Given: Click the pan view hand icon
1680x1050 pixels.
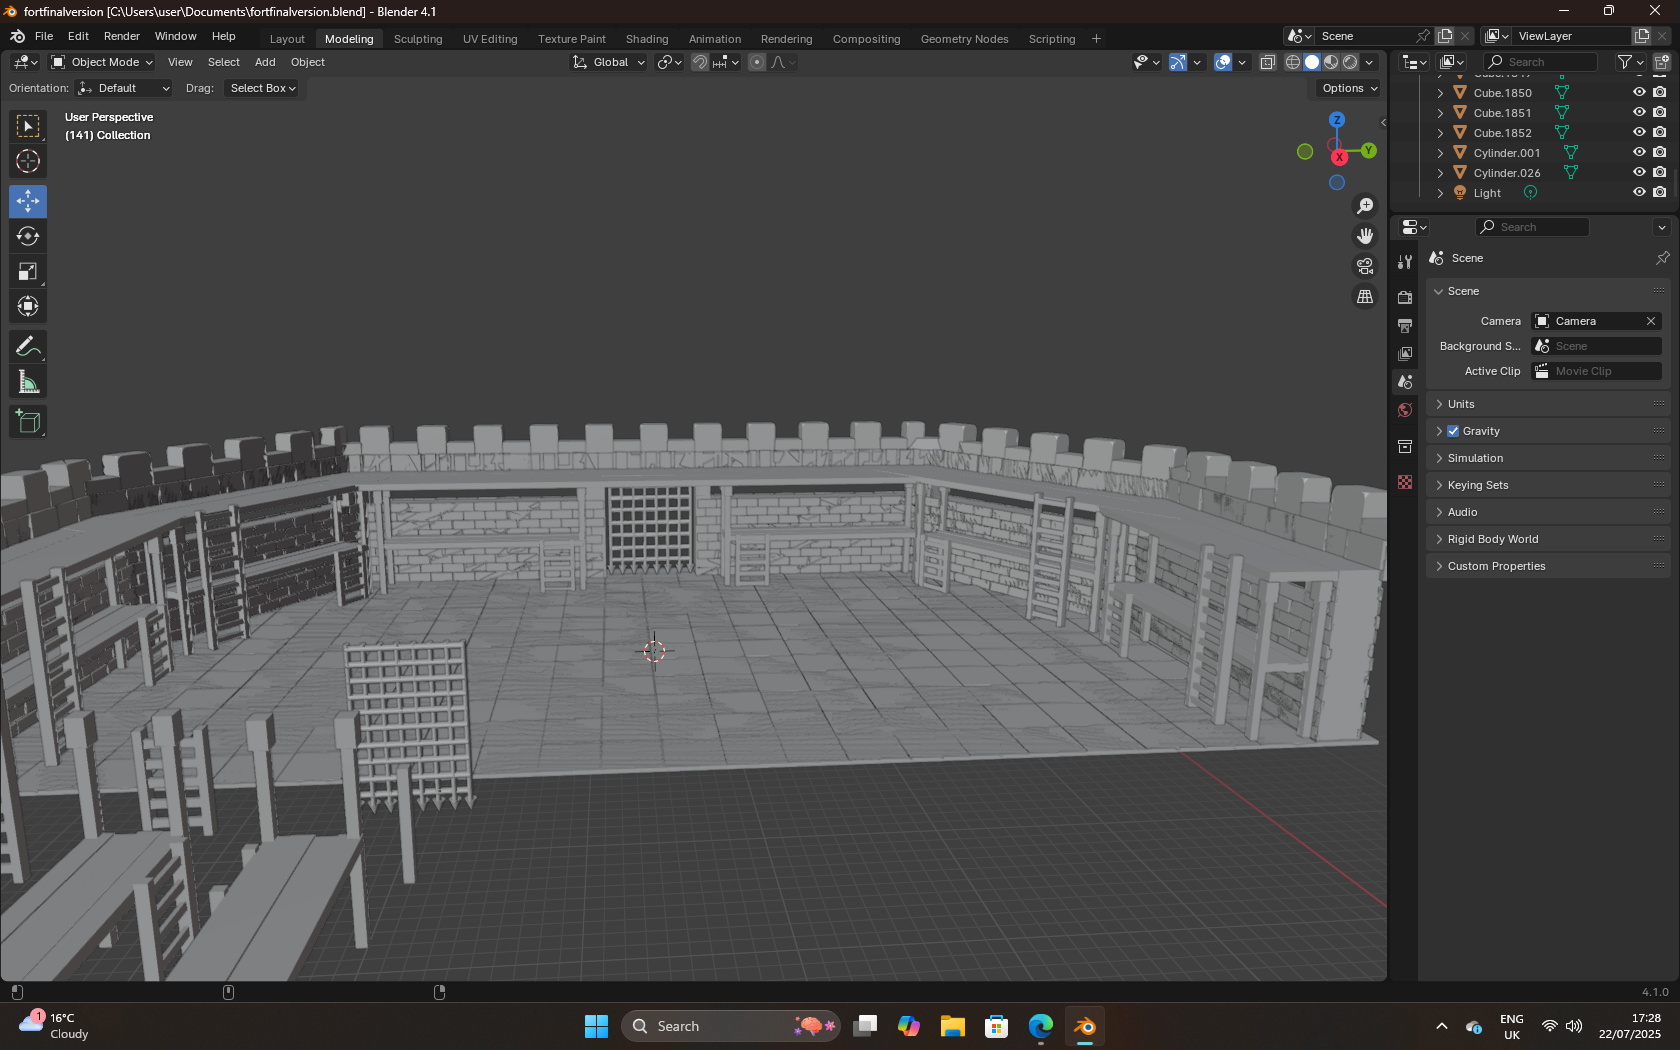Looking at the screenshot, I should [1365, 236].
